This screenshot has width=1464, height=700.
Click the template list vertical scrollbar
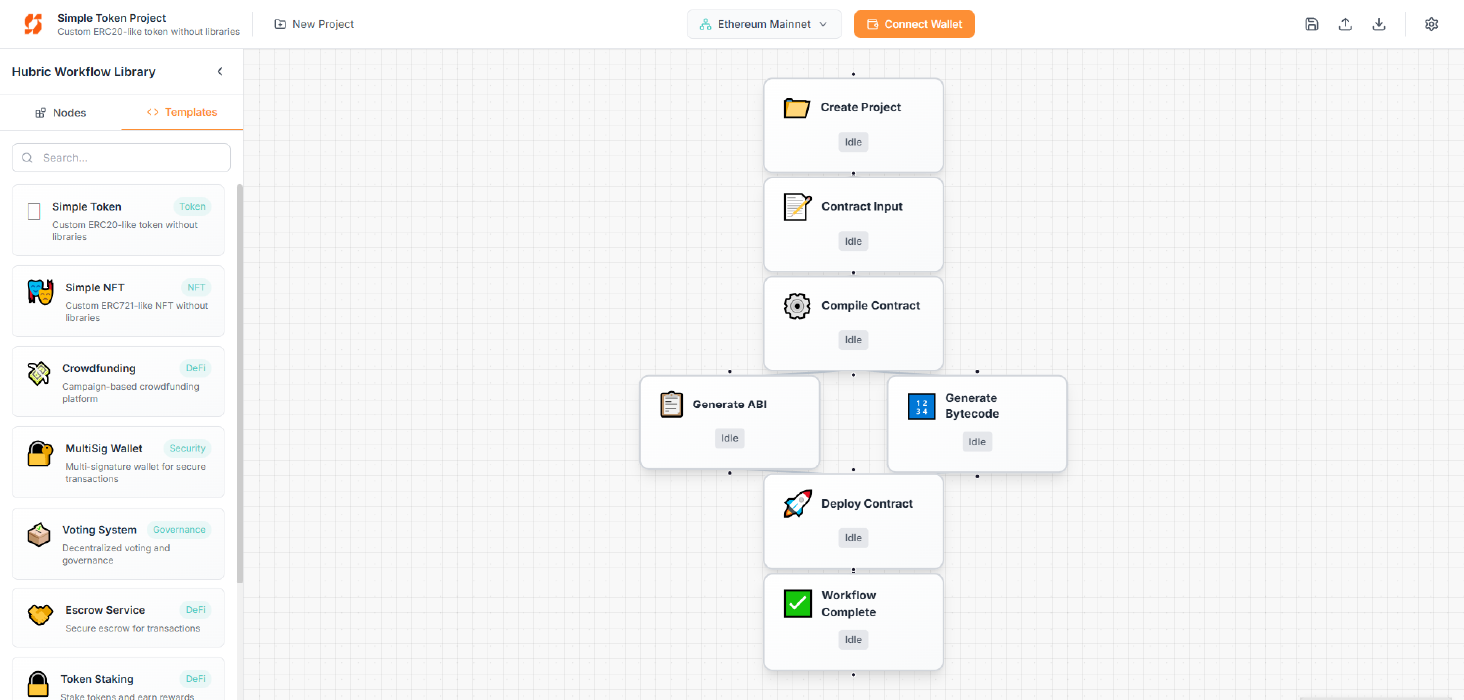coord(239,380)
